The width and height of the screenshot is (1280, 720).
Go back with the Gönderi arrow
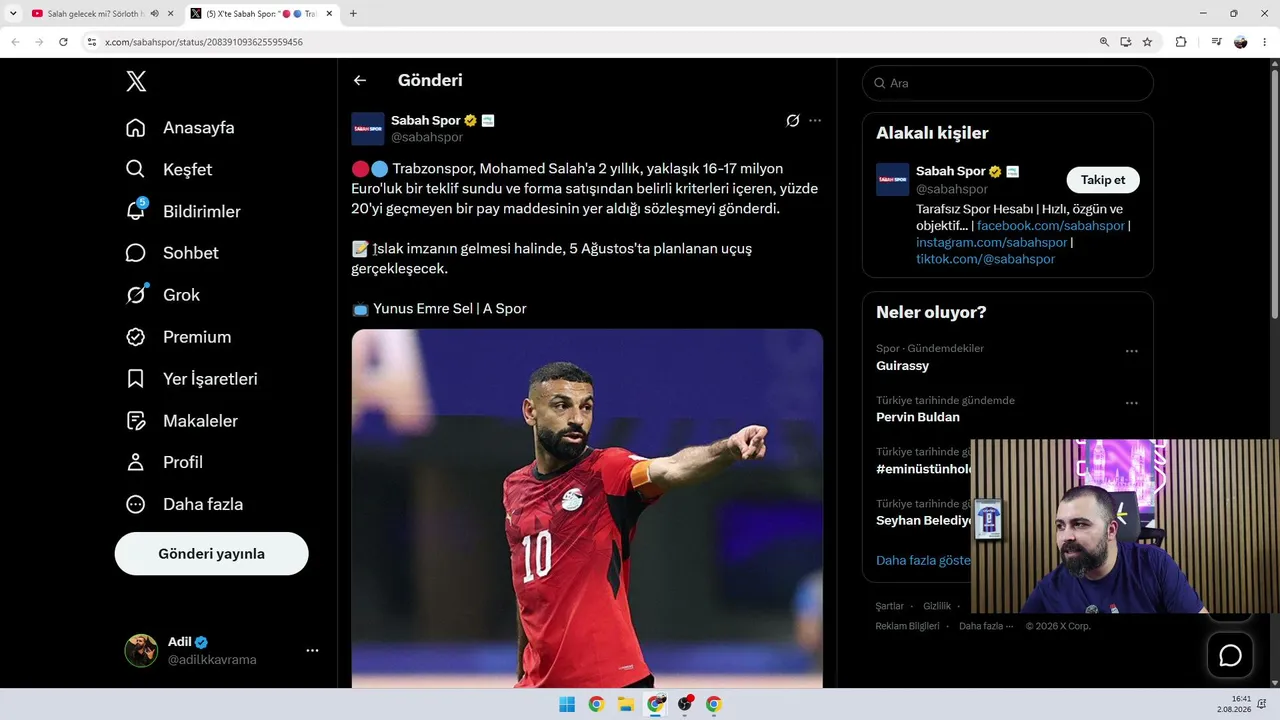pos(360,81)
